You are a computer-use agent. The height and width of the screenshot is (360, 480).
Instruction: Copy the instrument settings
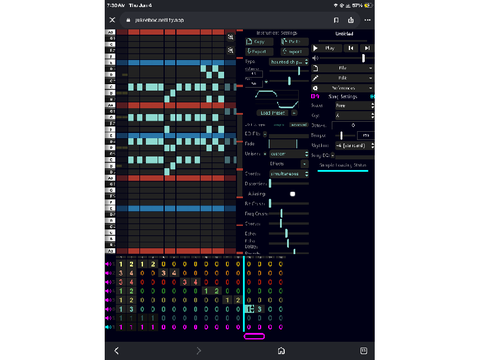click(x=259, y=42)
